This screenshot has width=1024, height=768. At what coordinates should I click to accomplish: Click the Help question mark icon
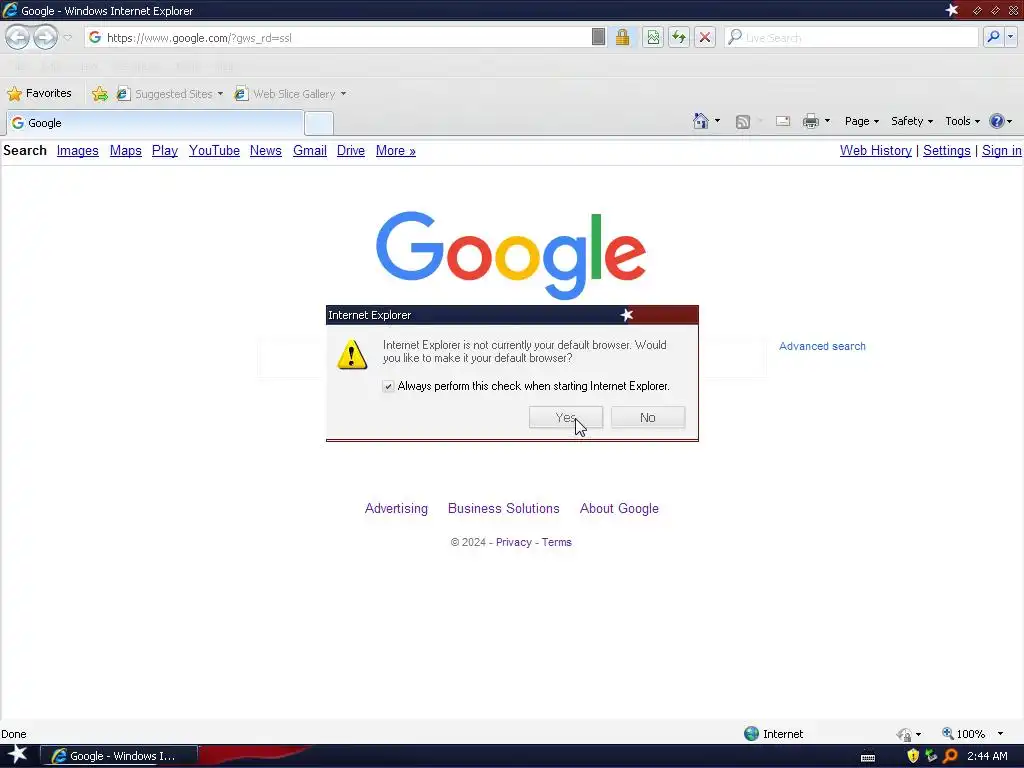click(997, 121)
